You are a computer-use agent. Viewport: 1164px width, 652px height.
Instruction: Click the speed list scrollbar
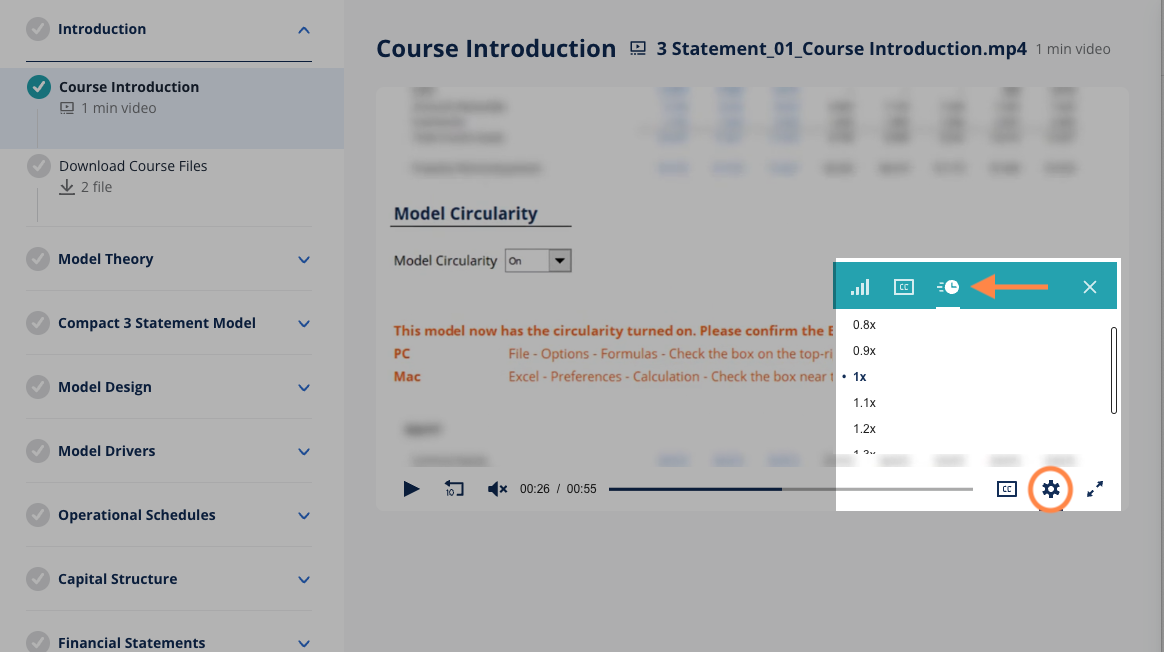click(1114, 370)
